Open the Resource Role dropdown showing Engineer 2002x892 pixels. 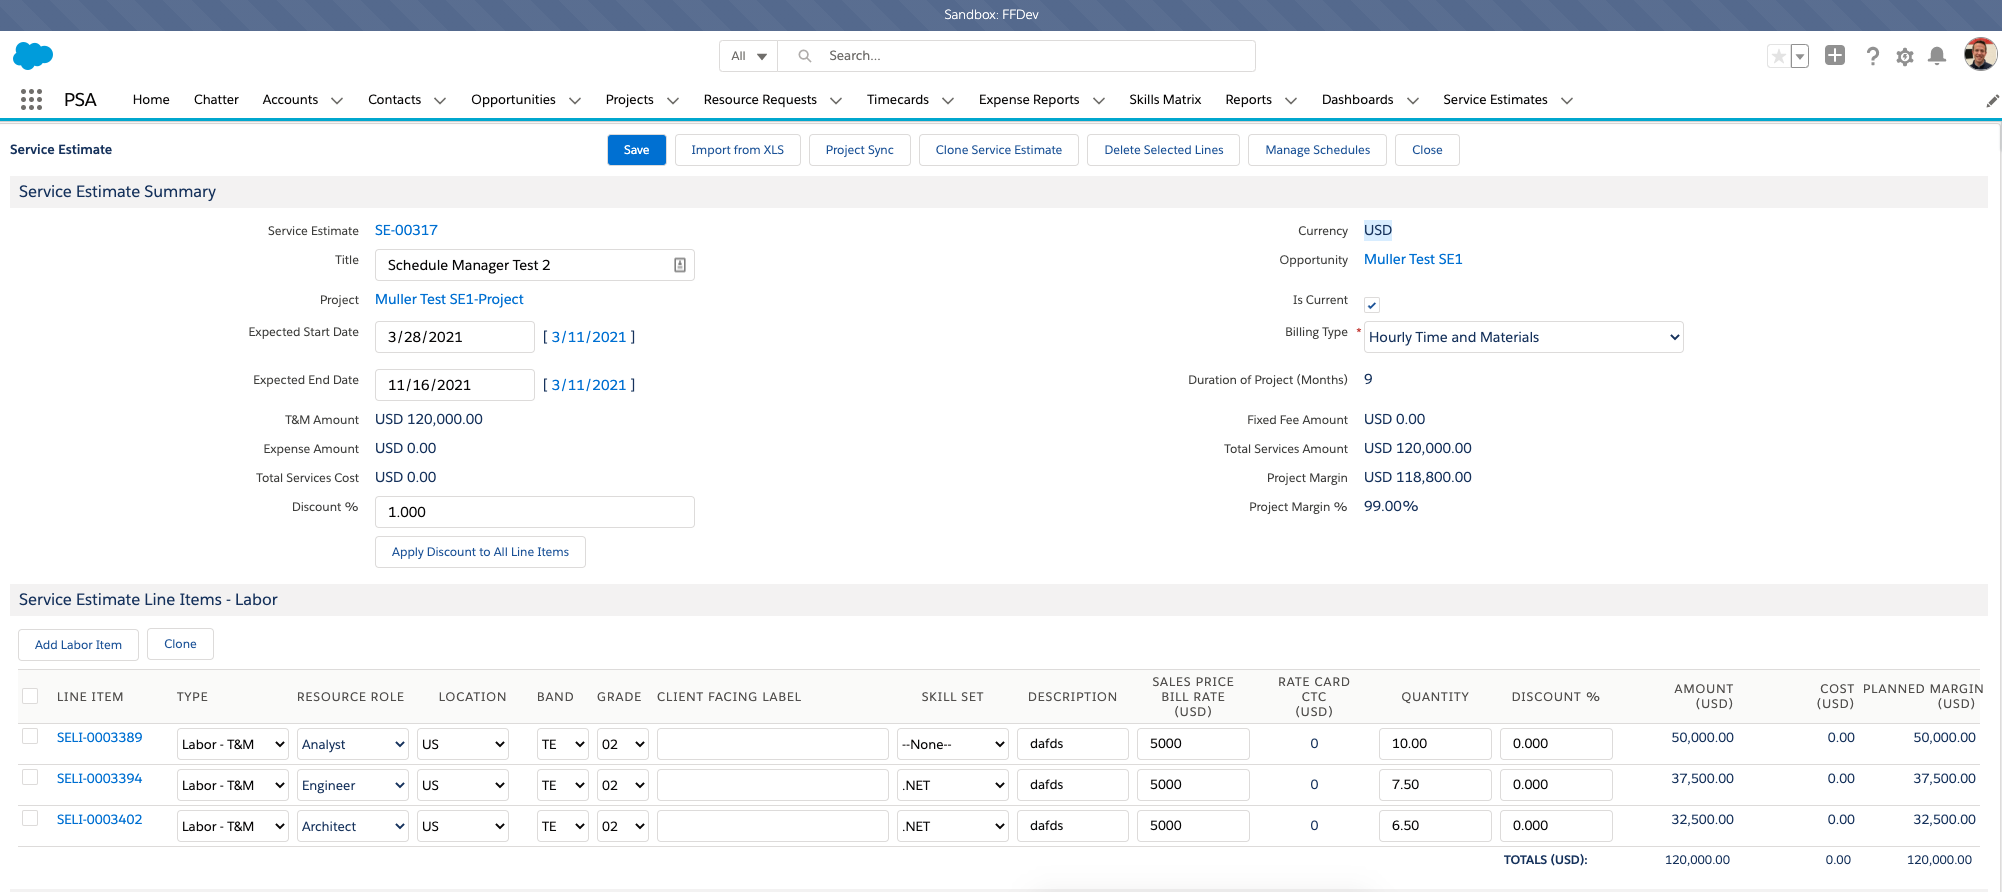coord(352,785)
